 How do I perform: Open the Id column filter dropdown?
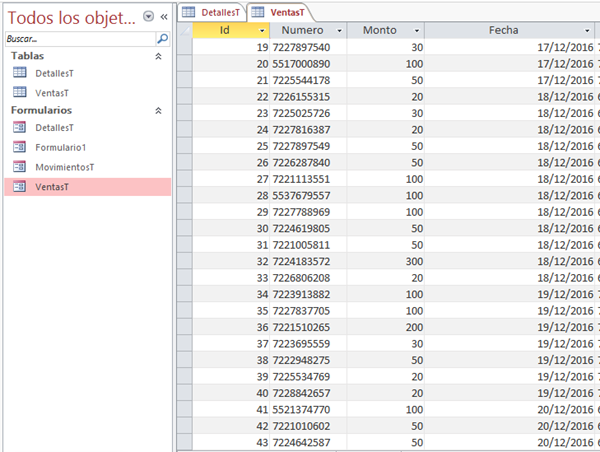click(x=262, y=31)
